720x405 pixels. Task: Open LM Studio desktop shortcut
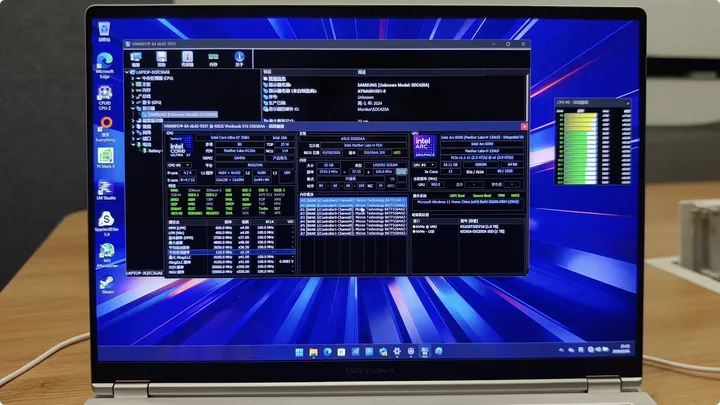(x=106, y=190)
